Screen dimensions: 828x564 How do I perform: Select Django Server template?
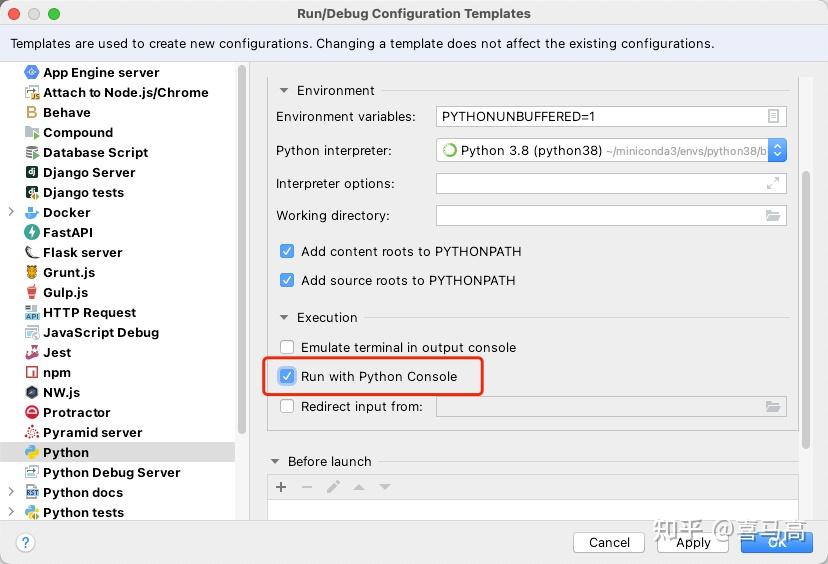[x=89, y=172]
